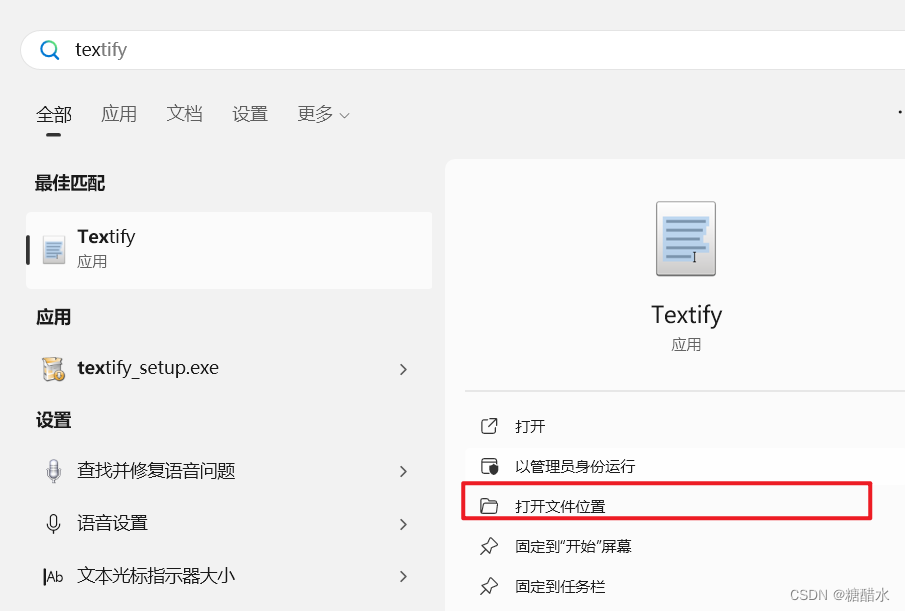Viewport: 905px width, 611px height.
Task: Click the large Textify icon in preview pane
Action: [686, 238]
